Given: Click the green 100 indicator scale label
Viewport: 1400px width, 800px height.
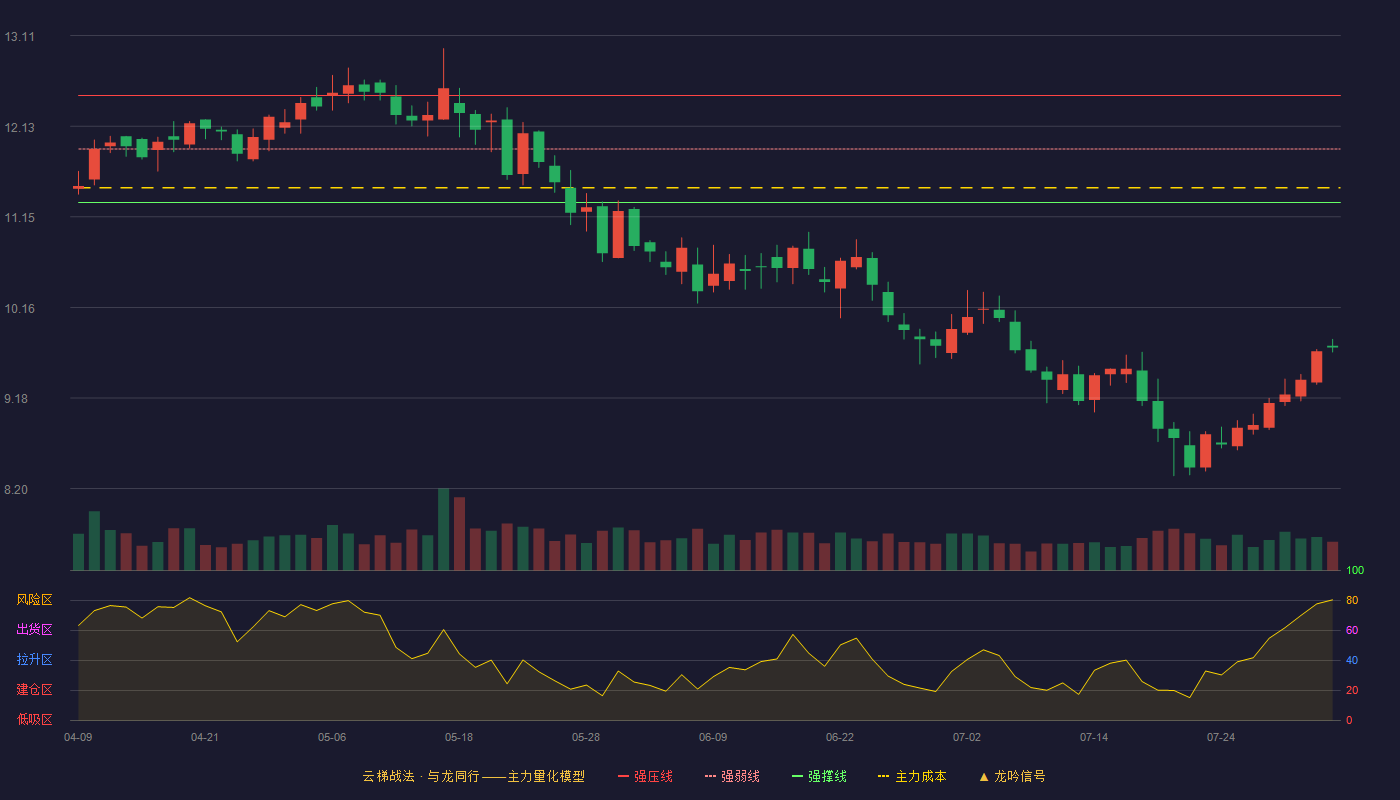Looking at the screenshot, I should click(1355, 571).
